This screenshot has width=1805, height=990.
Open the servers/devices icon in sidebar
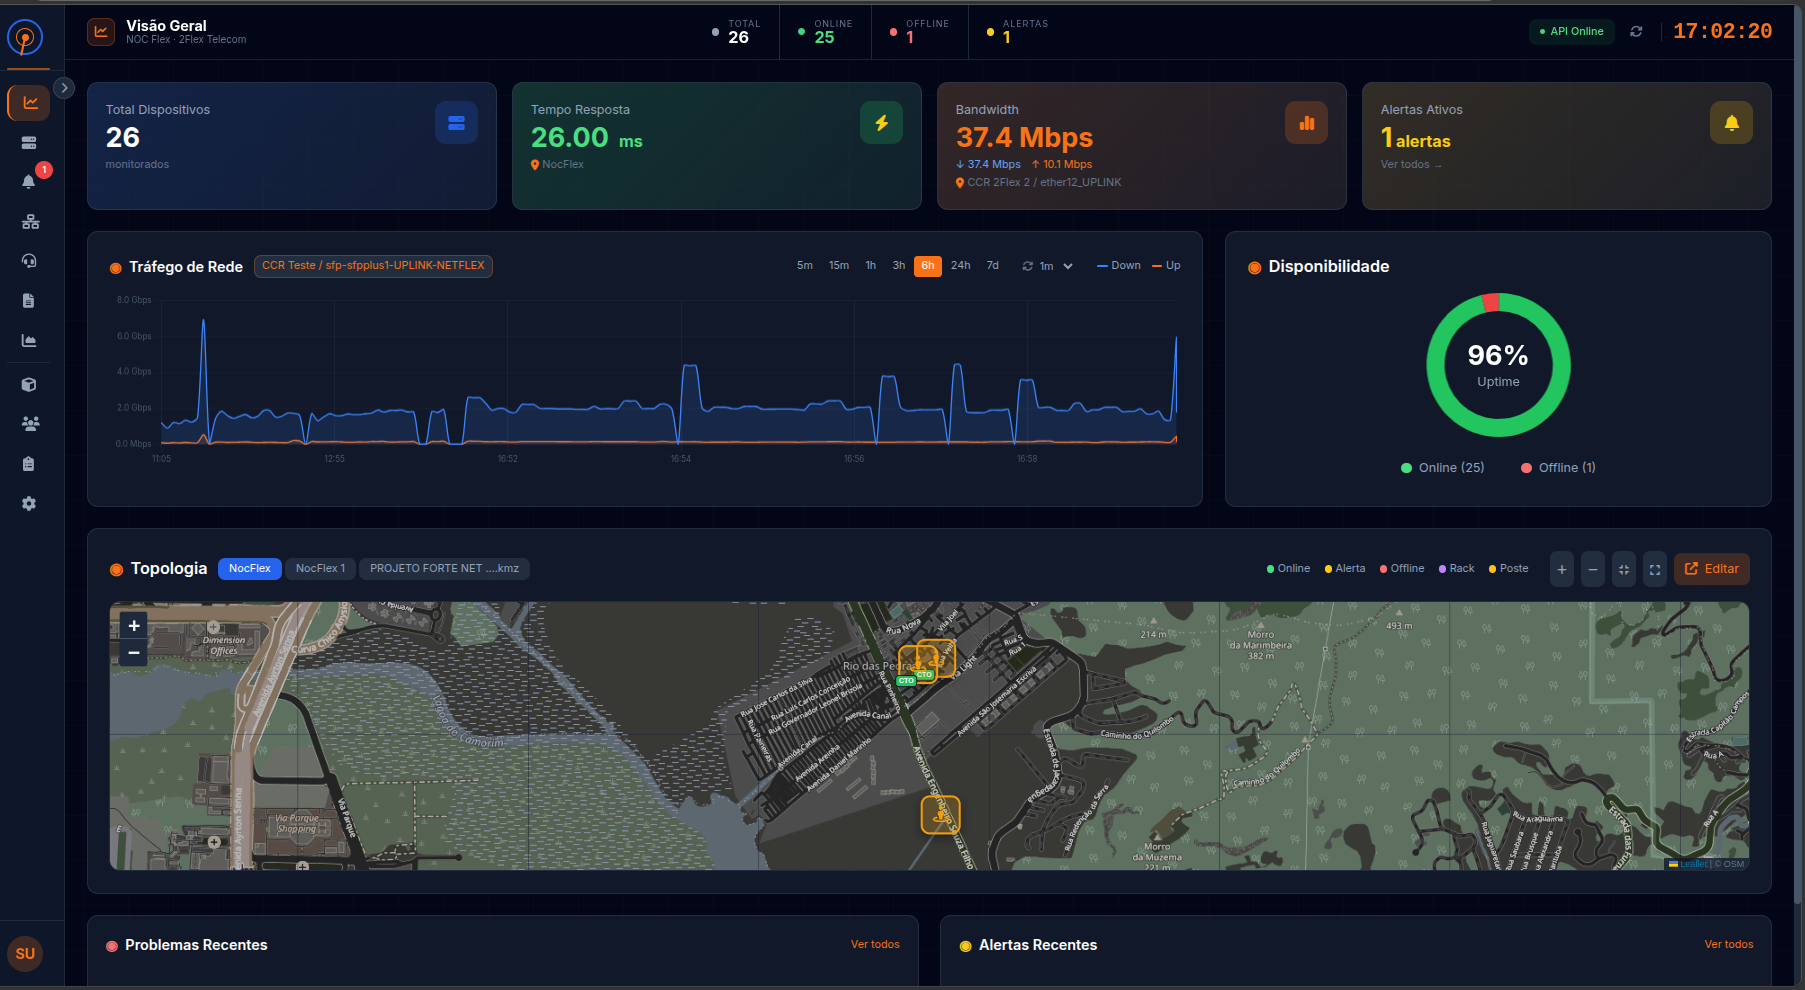click(29, 143)
